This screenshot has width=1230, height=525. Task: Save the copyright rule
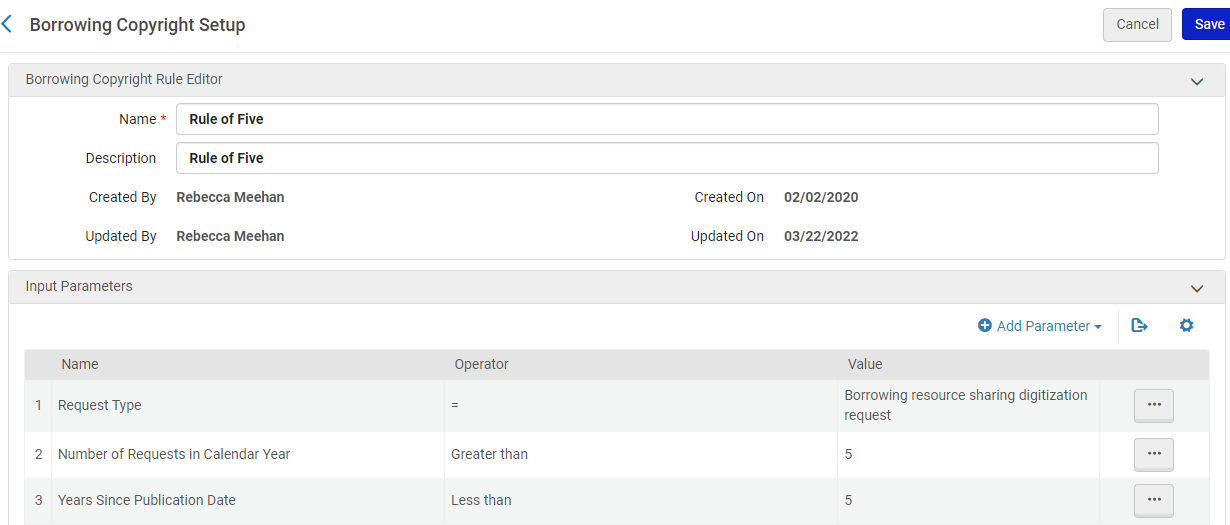(x=1208, y=25)
